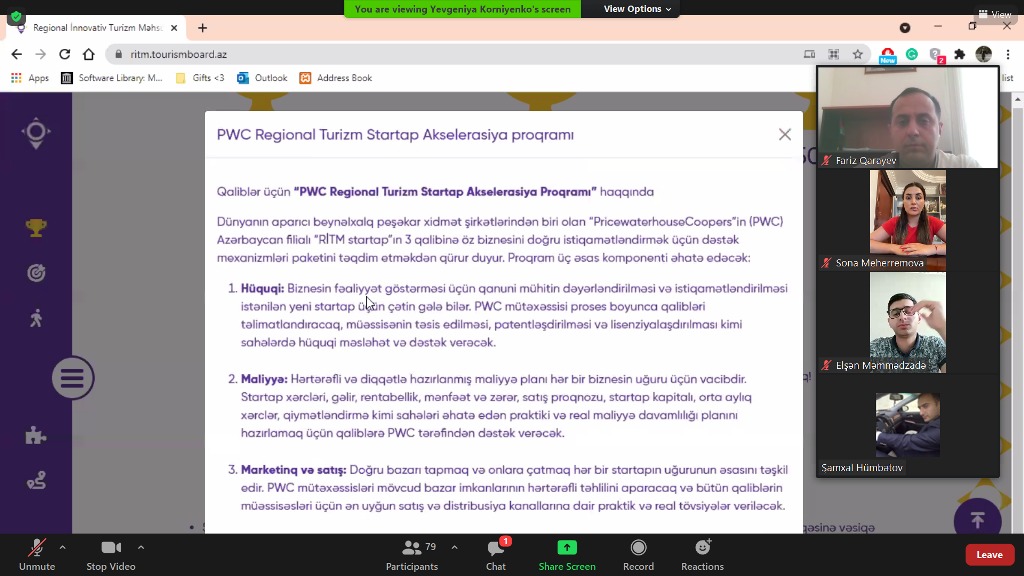
Task: Click the browser back arrow
Action: pyautogui.click(x=16, y=54)
